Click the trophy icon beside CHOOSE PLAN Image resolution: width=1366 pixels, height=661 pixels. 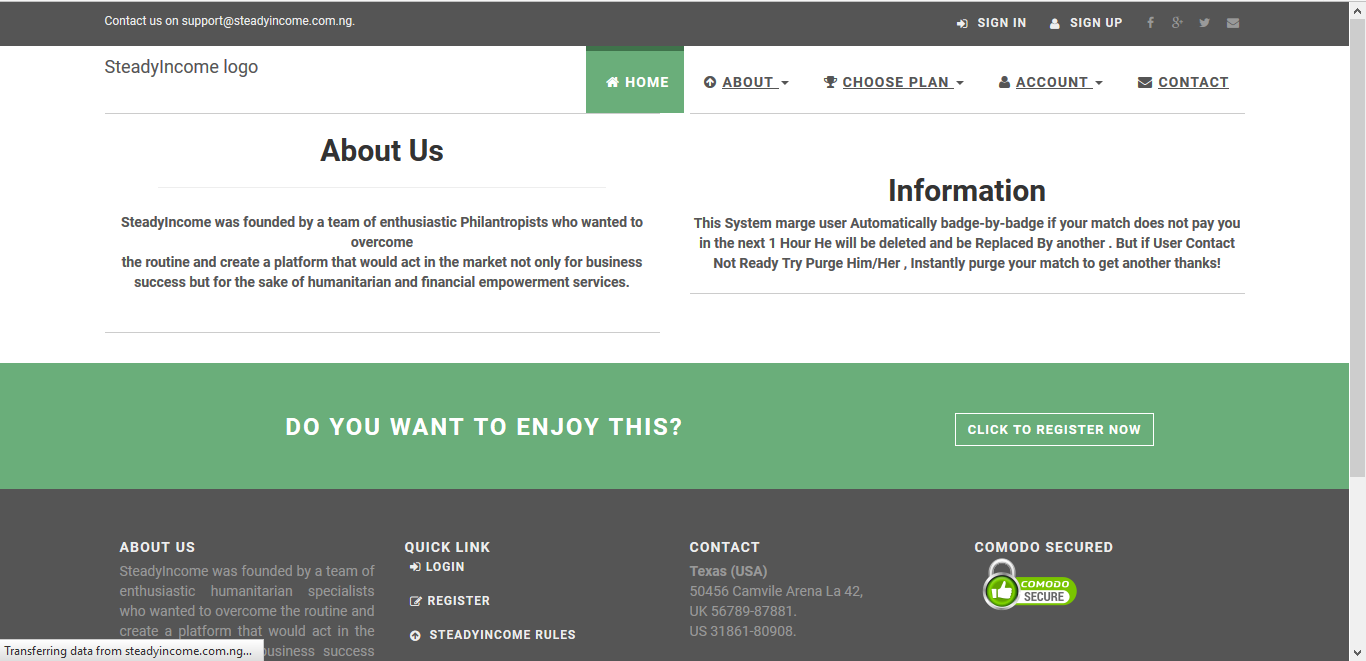click(830, 82)
